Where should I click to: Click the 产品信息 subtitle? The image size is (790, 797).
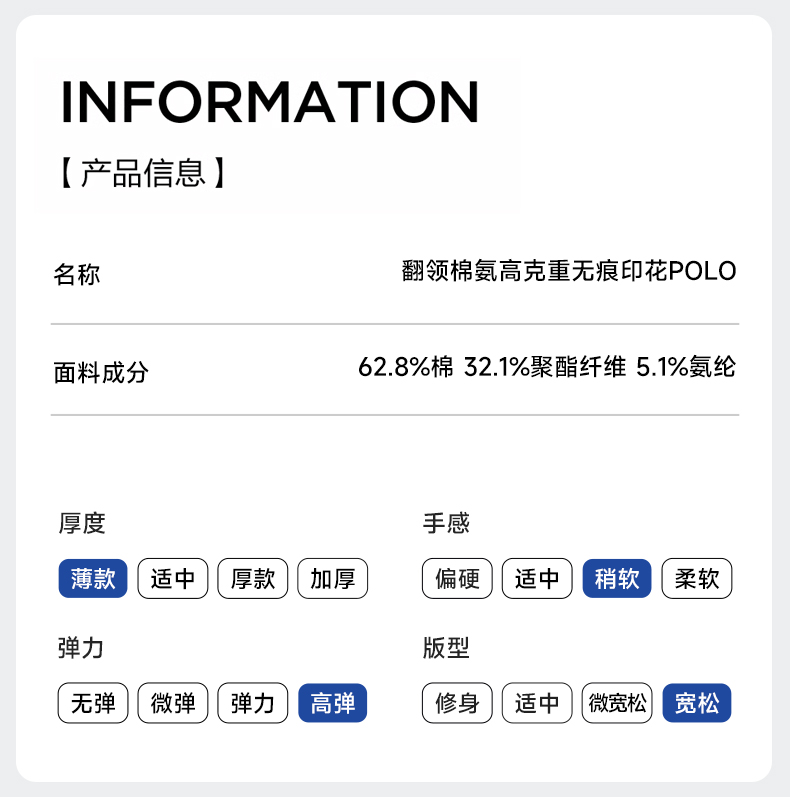143,172
